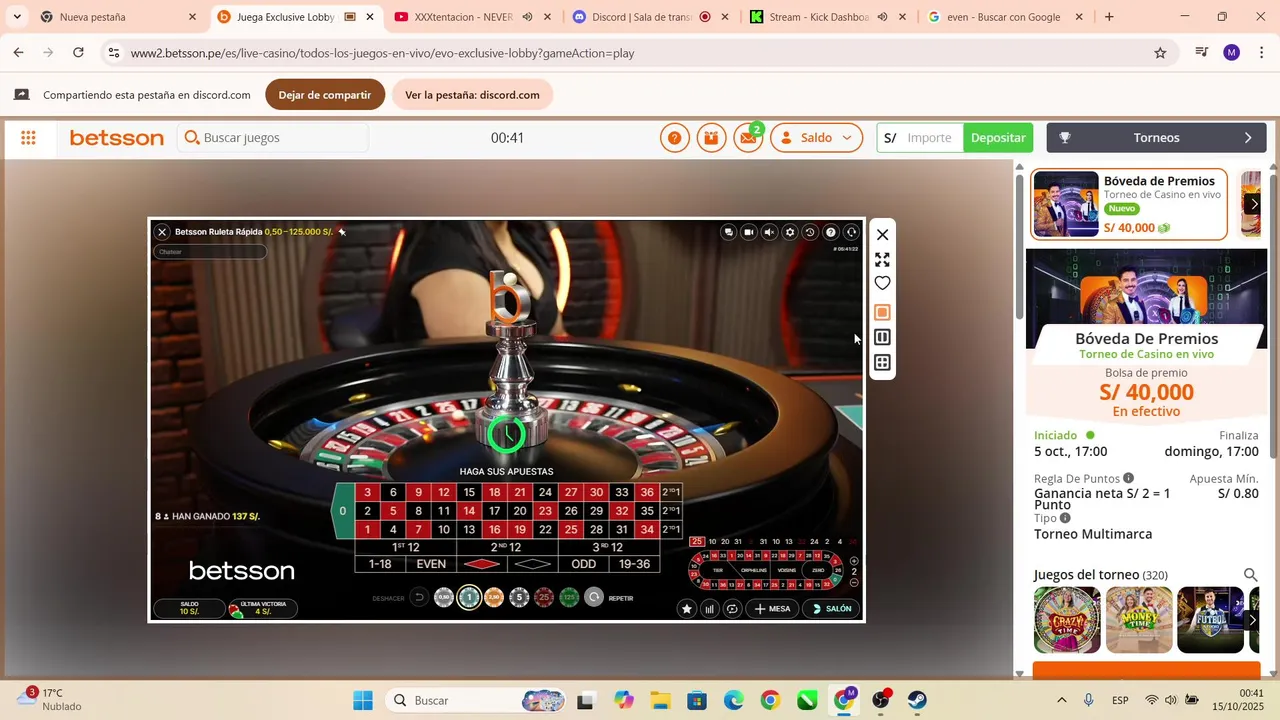
Task: Undo last bet with Deshacer button
Action: 419,598
